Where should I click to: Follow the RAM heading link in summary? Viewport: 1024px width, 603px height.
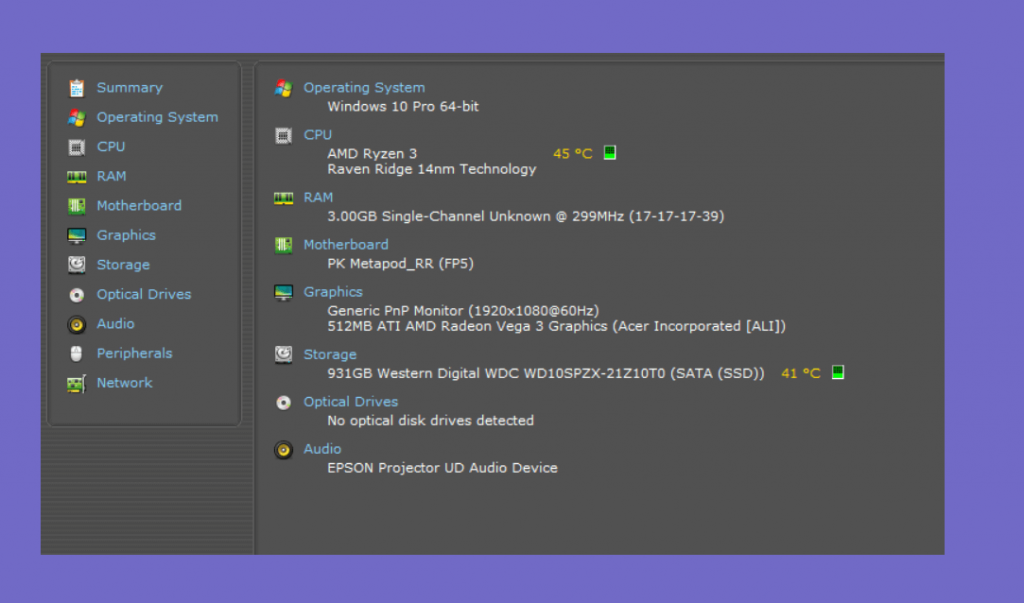click(318, 197)
